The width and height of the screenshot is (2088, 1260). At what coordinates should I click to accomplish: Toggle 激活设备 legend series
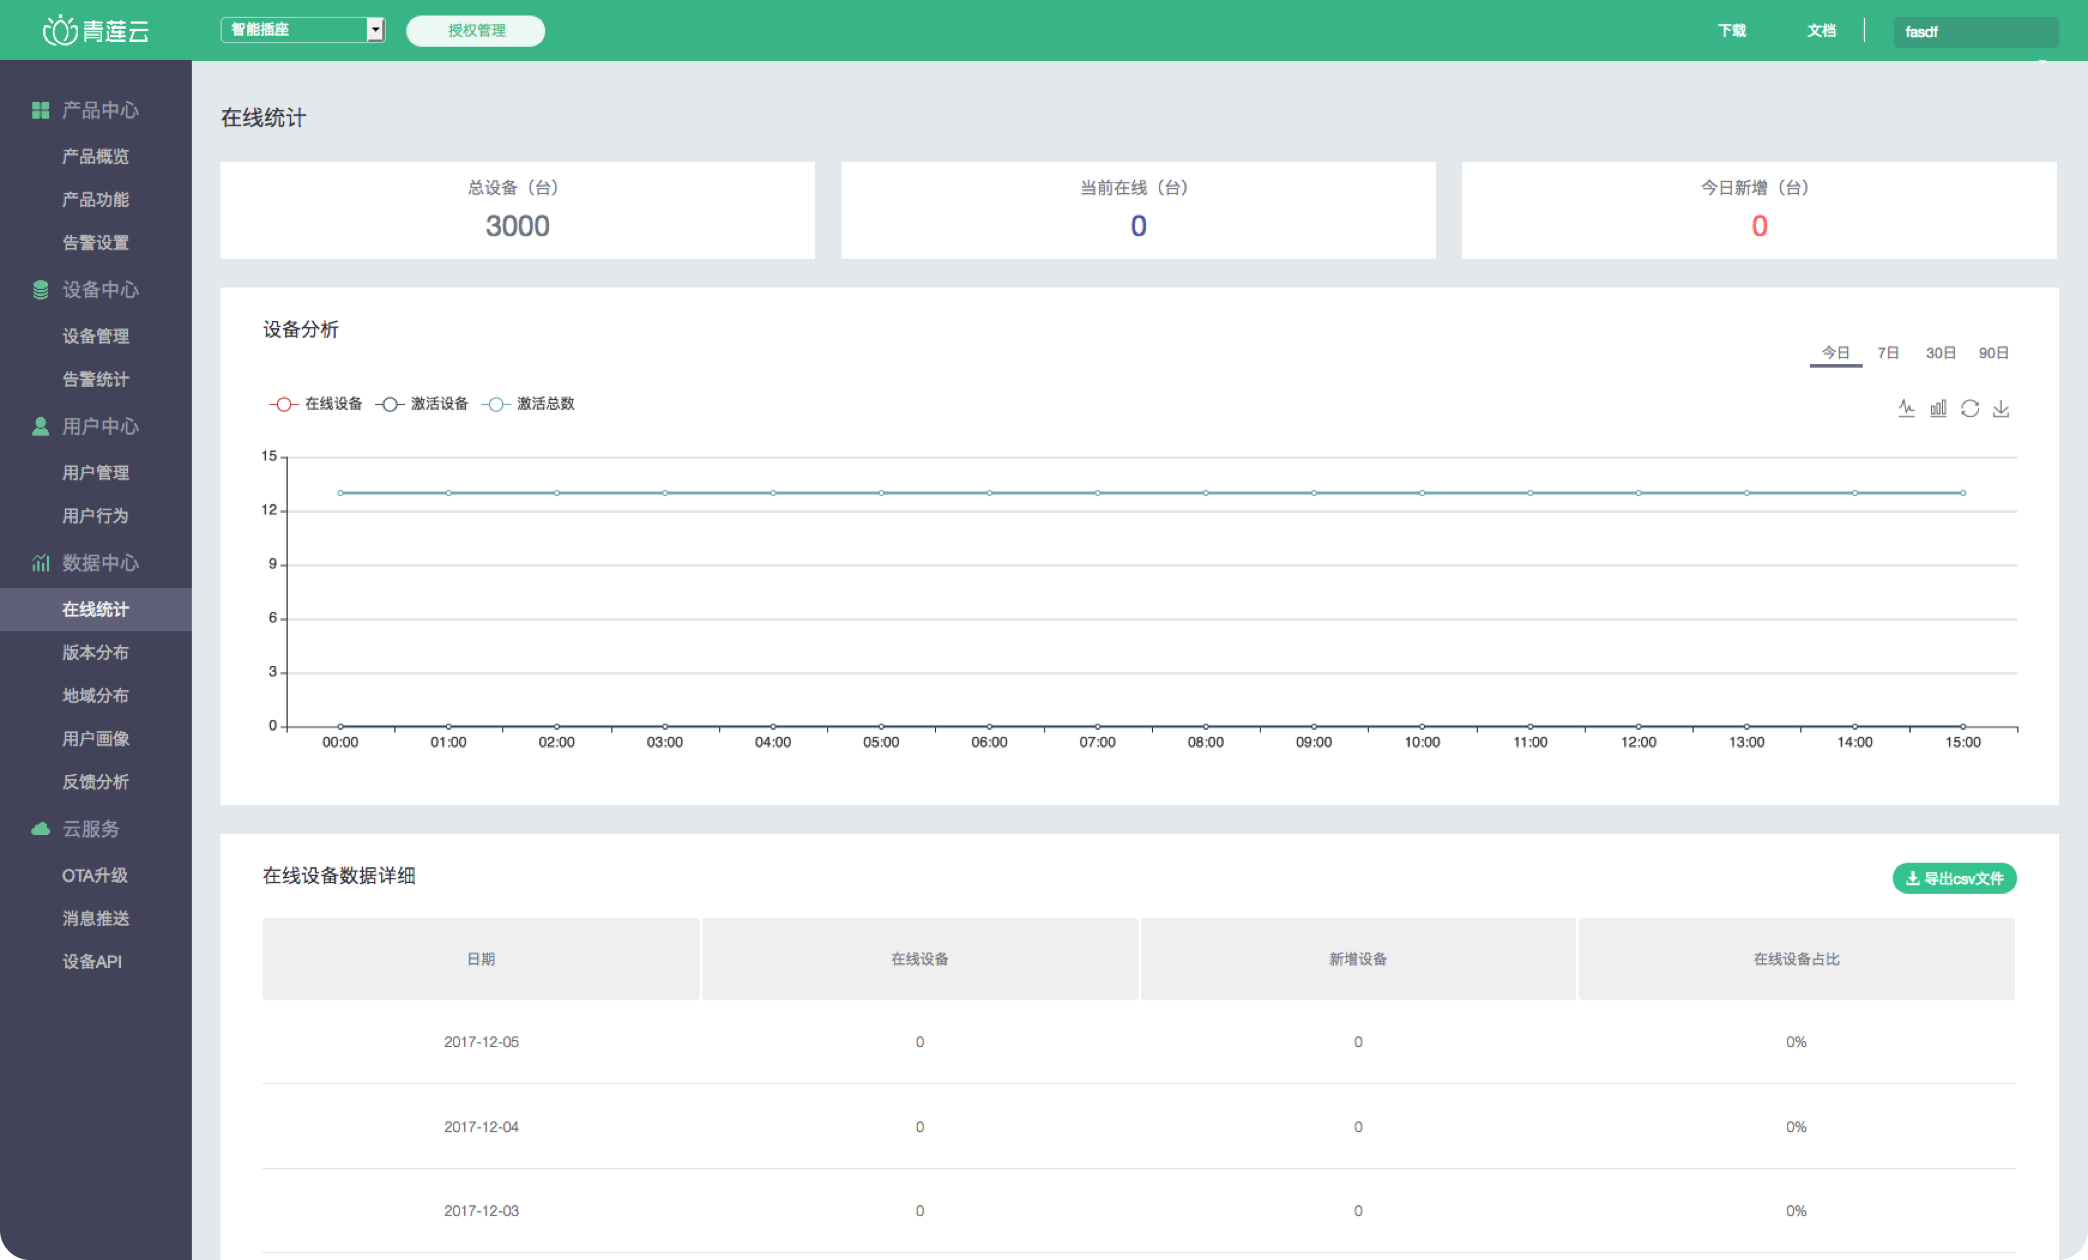422,404
